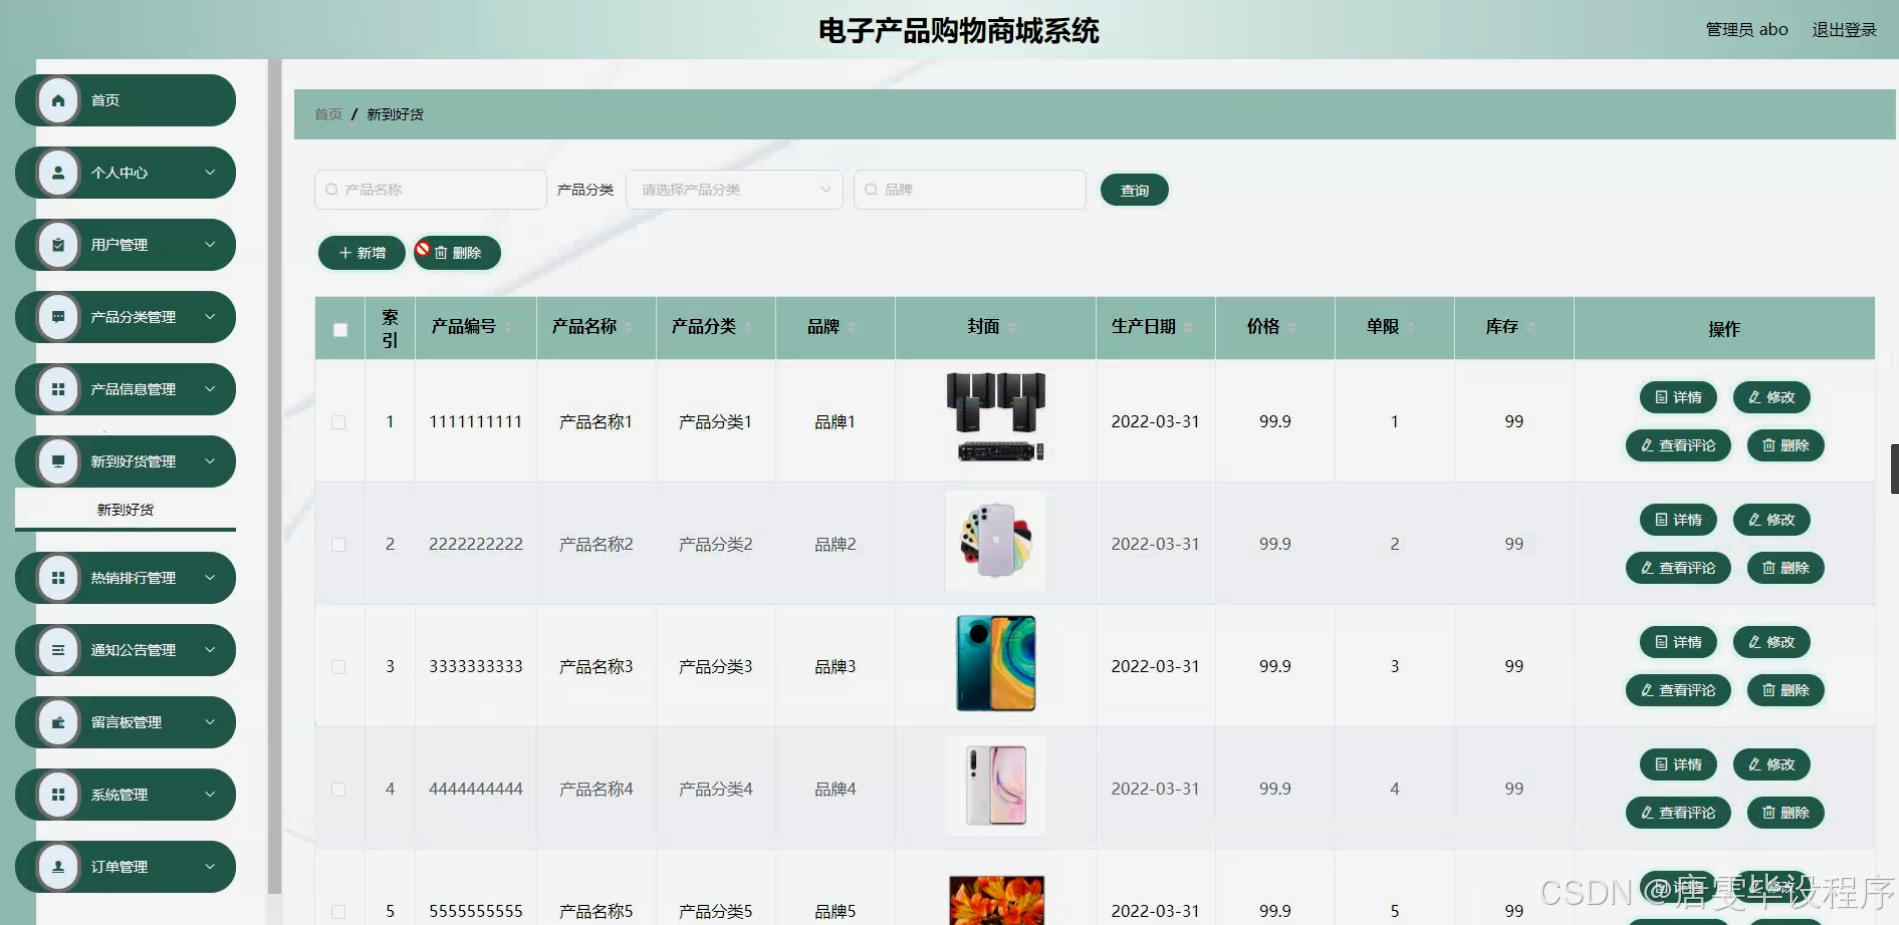
Task: Click the clipboard icon for 用户管理
Action: pyautogui.click(x=58, y=244)
